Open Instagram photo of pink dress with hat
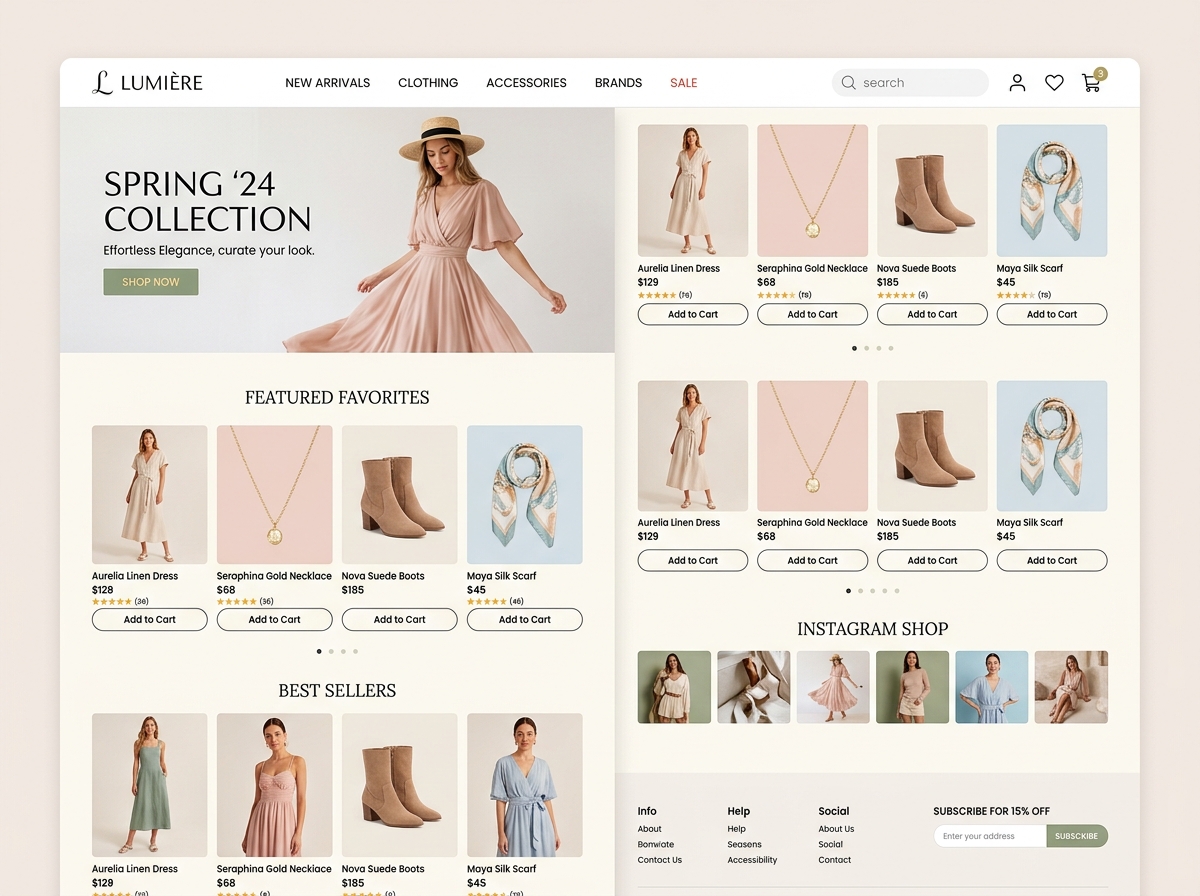The image size is (1200, 896). point(833,687)
